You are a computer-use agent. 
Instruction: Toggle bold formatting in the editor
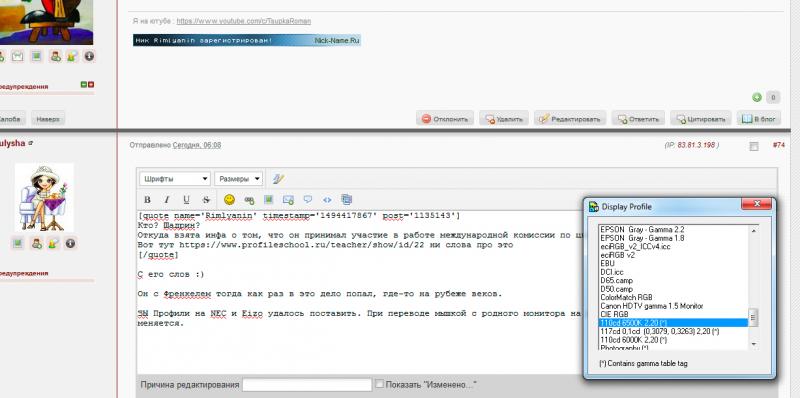[147, 200]
